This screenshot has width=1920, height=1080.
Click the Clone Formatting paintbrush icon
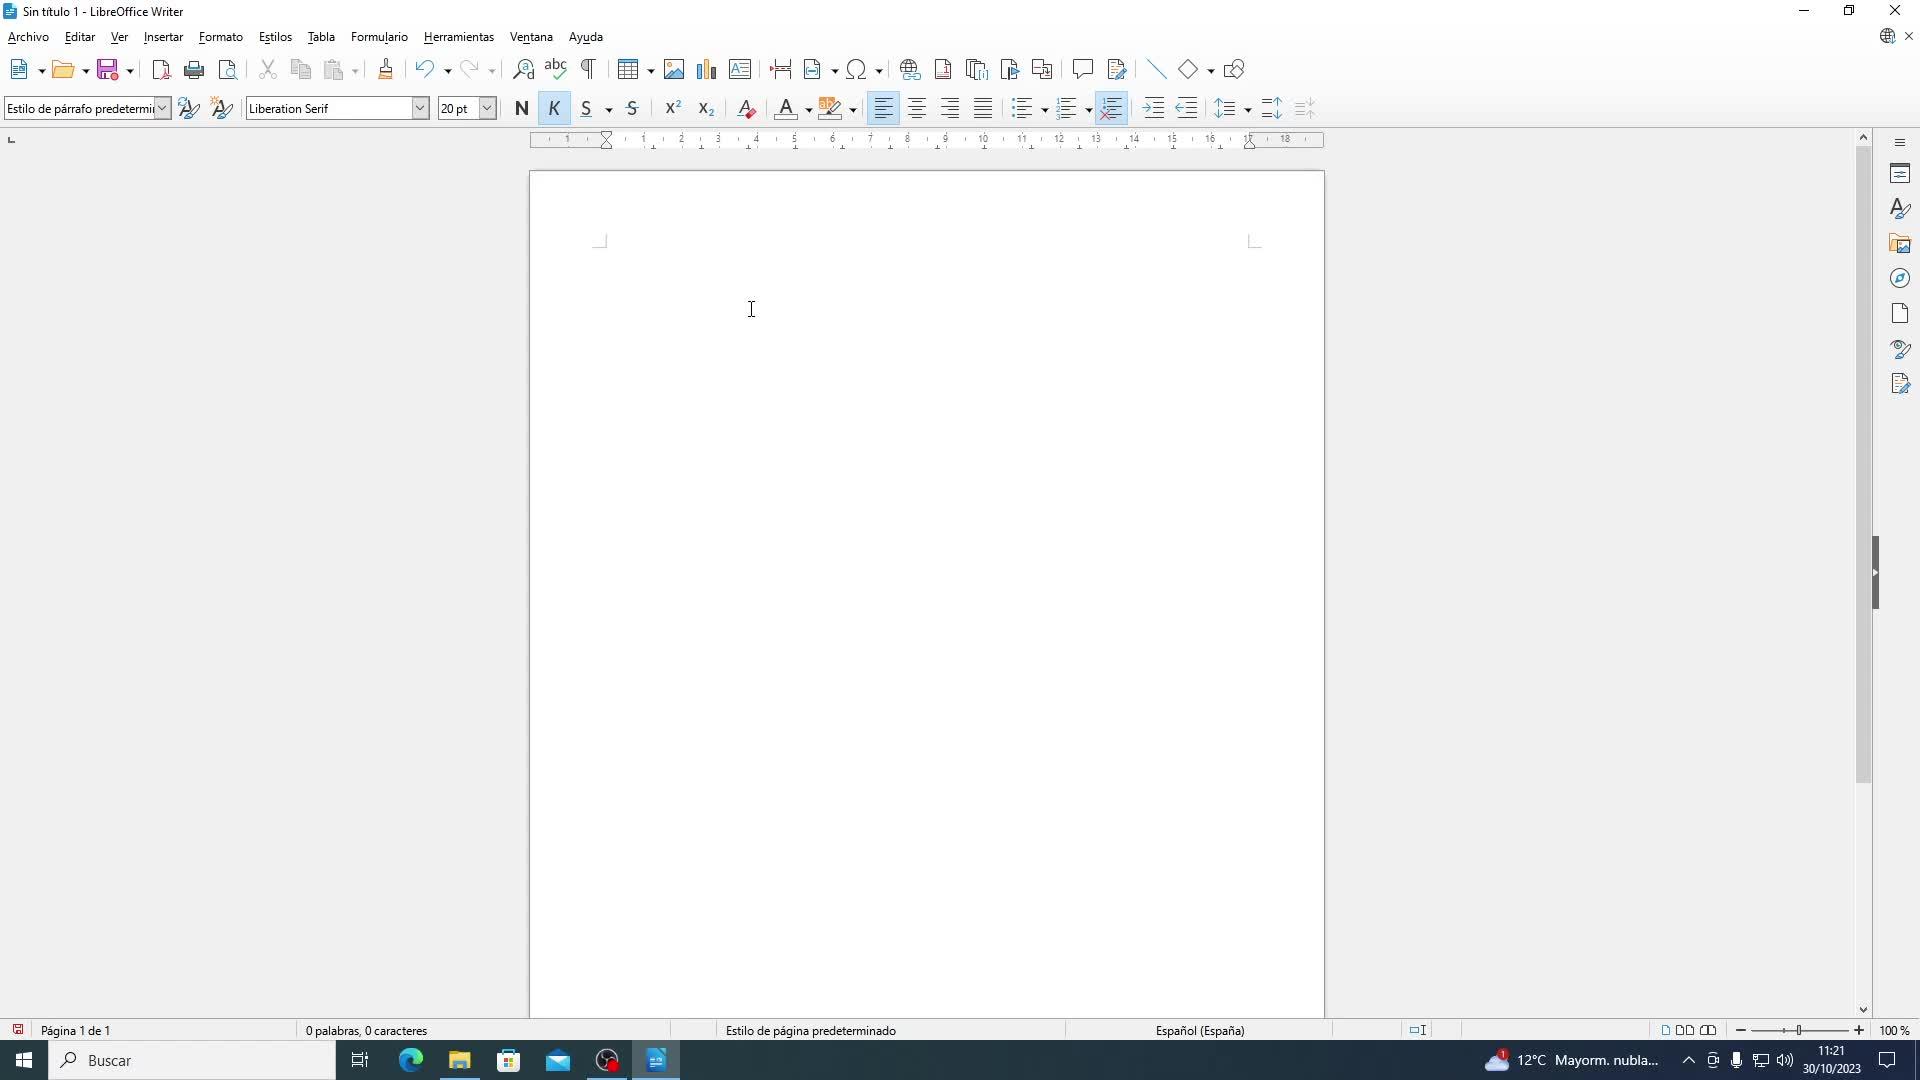coord(385,70)
